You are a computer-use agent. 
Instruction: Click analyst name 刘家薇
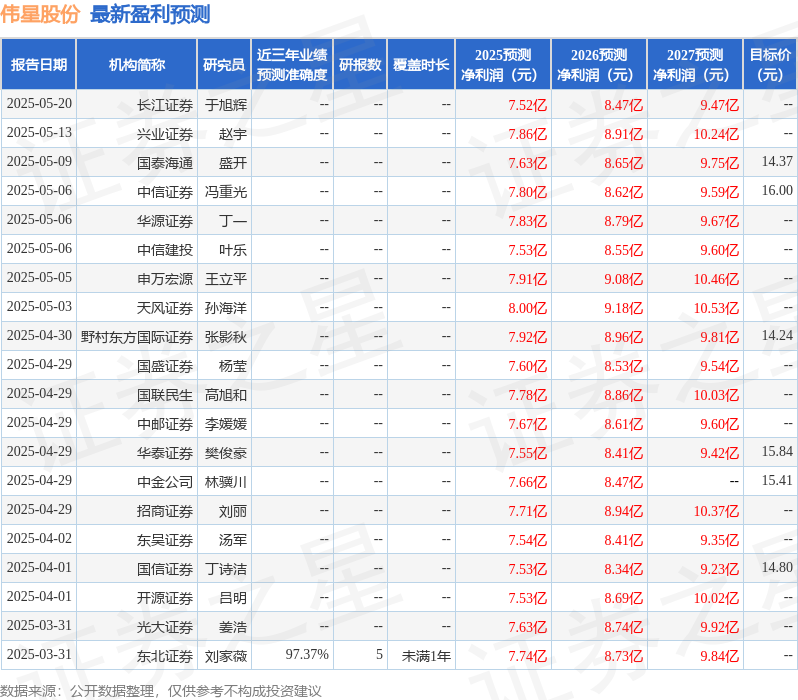(225, 656)
